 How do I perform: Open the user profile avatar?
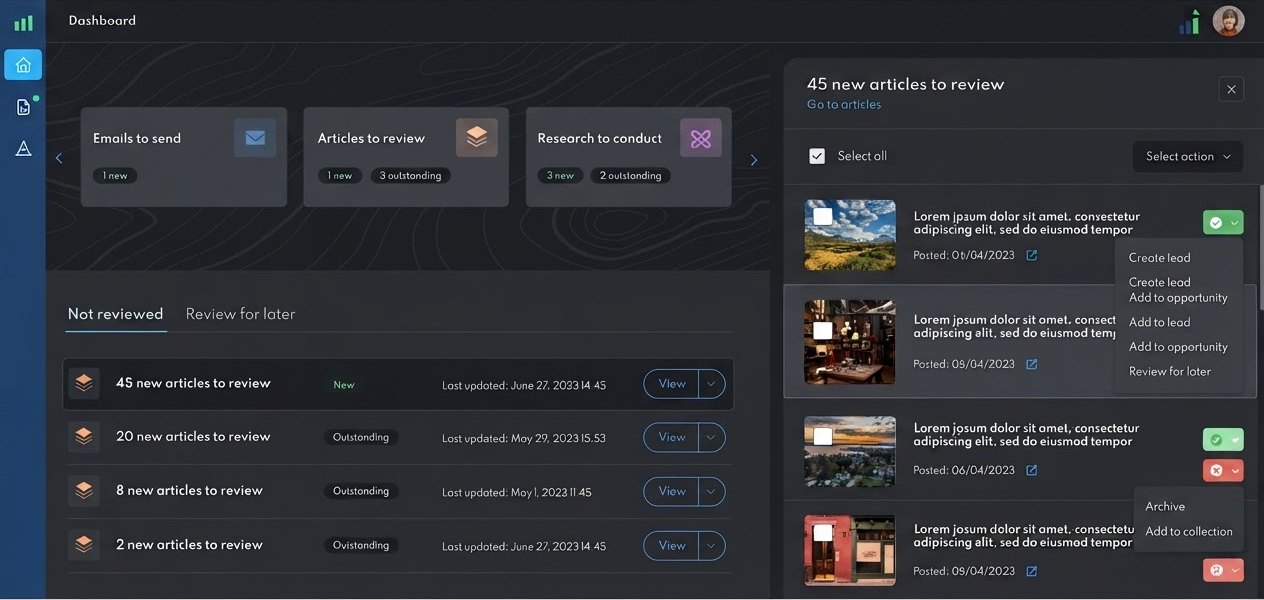[x=1229, y=21]
